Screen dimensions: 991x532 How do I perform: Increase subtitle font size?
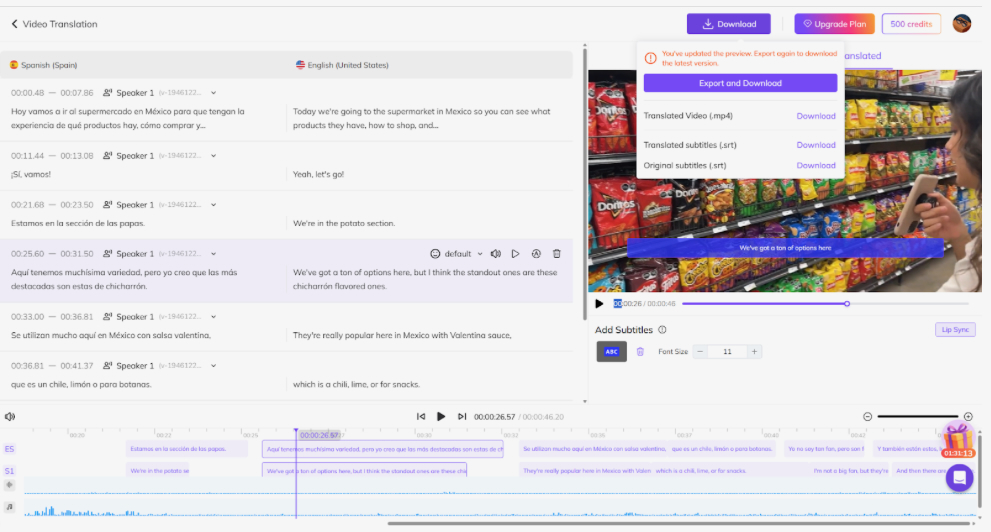click(754, 352)
